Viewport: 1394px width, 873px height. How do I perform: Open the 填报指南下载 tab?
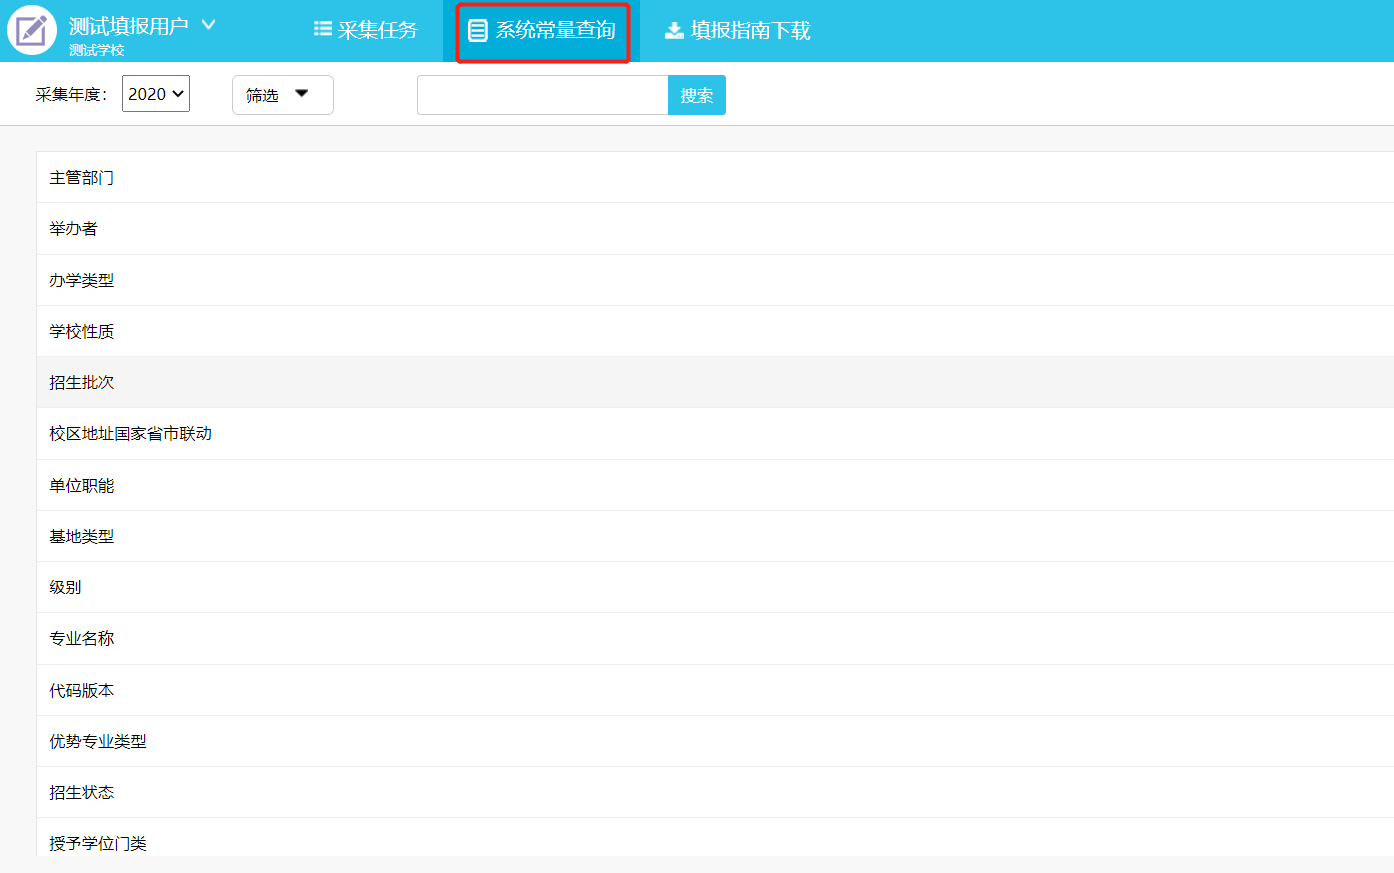click(738, 31)
